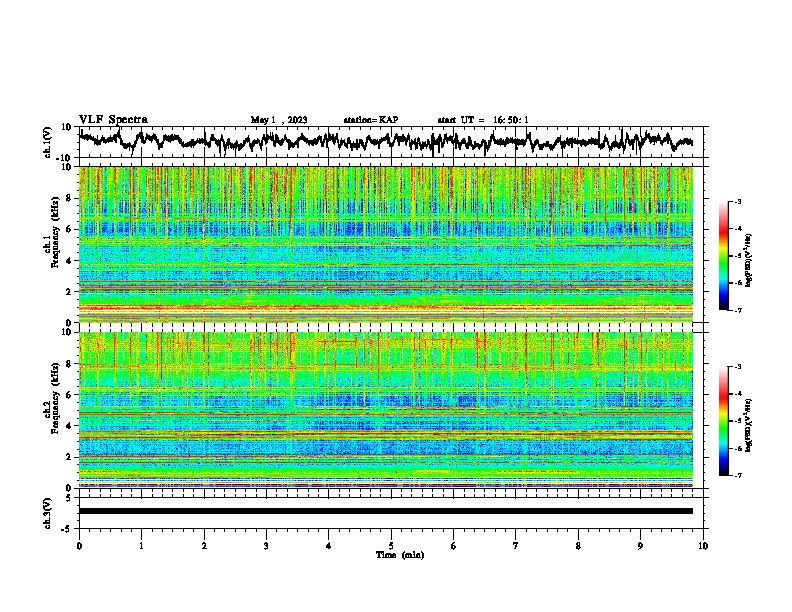792x612 pixels.
Task: Click the "Time (min)" axis label
Action: [x=400, y=555]
